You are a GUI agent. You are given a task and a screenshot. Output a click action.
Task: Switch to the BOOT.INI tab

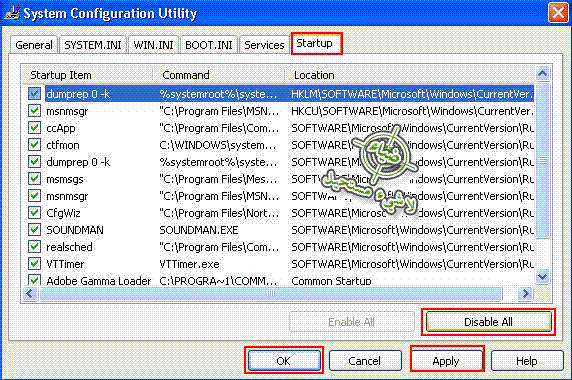pos(209,45)
